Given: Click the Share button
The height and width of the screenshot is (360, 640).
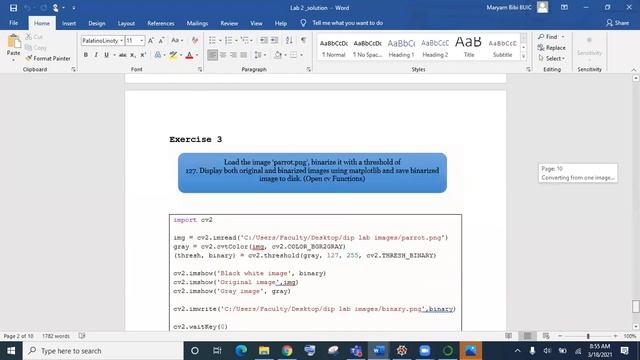Looking at the screenshot, I should coord(618,23).
